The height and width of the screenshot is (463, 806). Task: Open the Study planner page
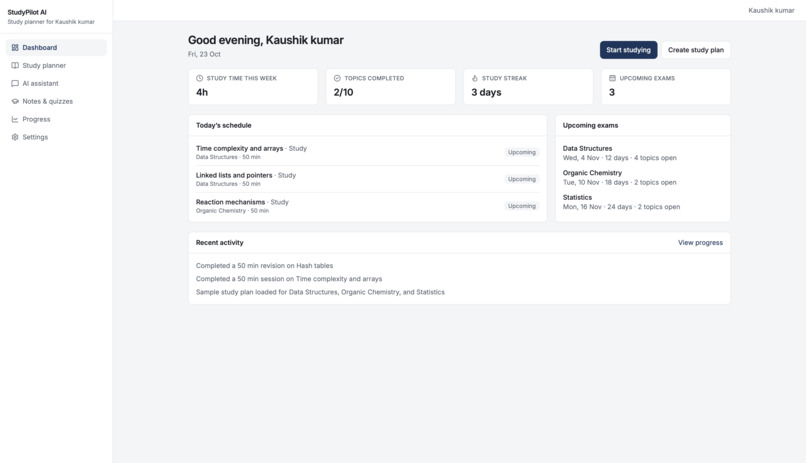pyautogui.click(x=56, y=65)
